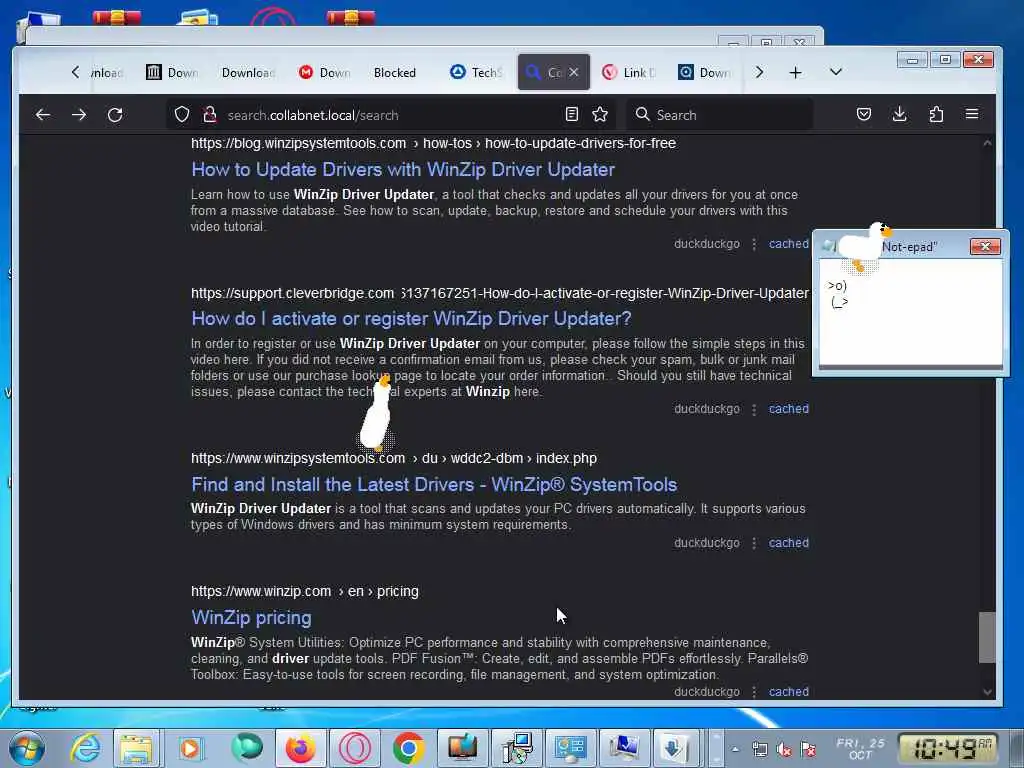The height and width of the screenshot is (768, 1024).
Task: Open the Windows Start menu
Action: [x=27, y=748]
